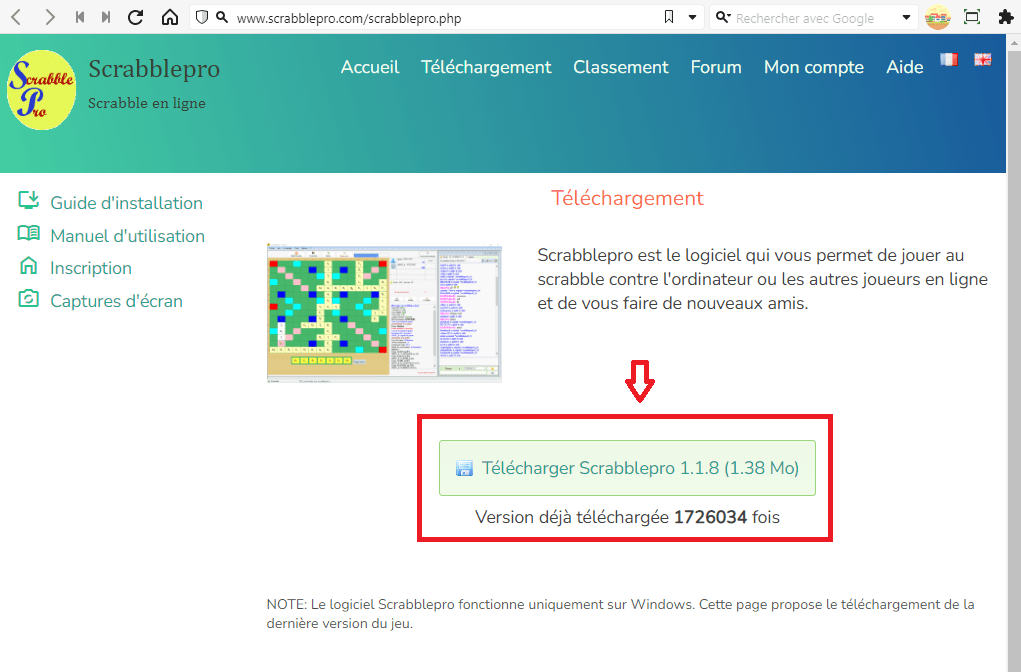Open the address bar history dropdown
1021x672 pixels.
tap(692, 18)
